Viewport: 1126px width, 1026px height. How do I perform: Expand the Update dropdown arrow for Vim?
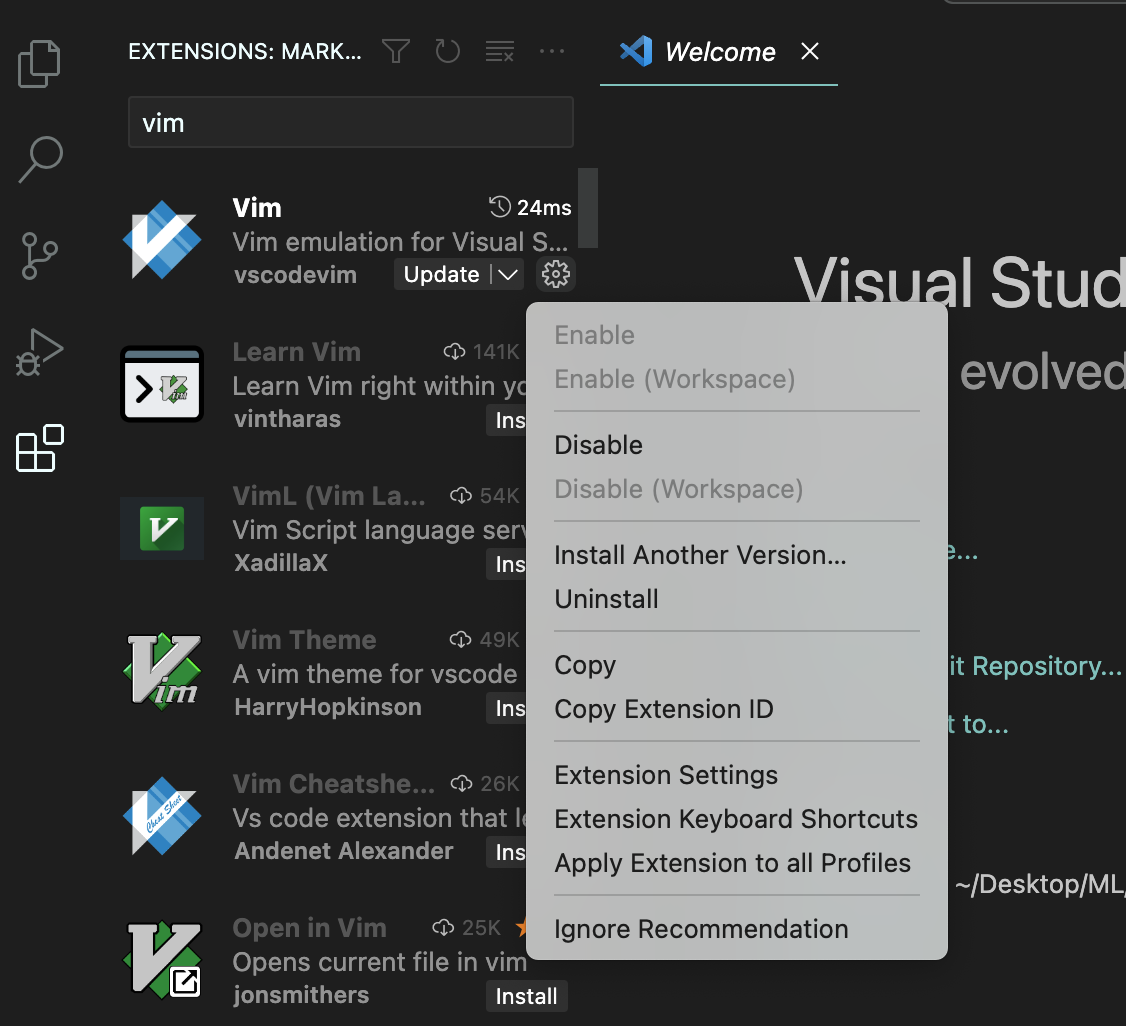tap(508, 274)
